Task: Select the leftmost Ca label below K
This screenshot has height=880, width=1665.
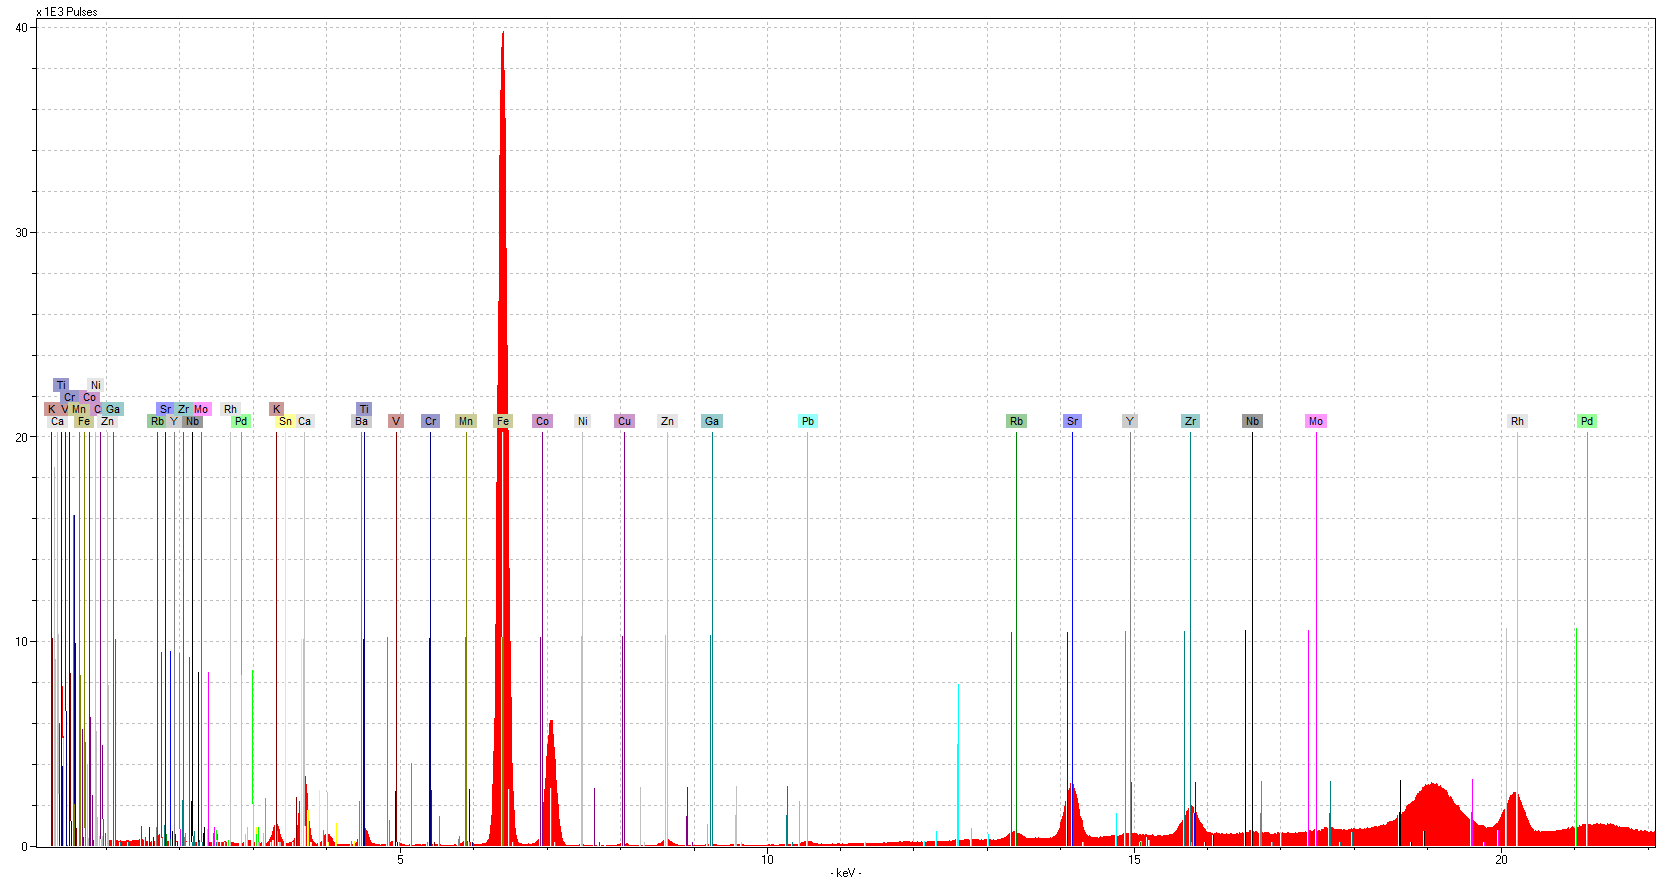Action: (x=57, y=421)
